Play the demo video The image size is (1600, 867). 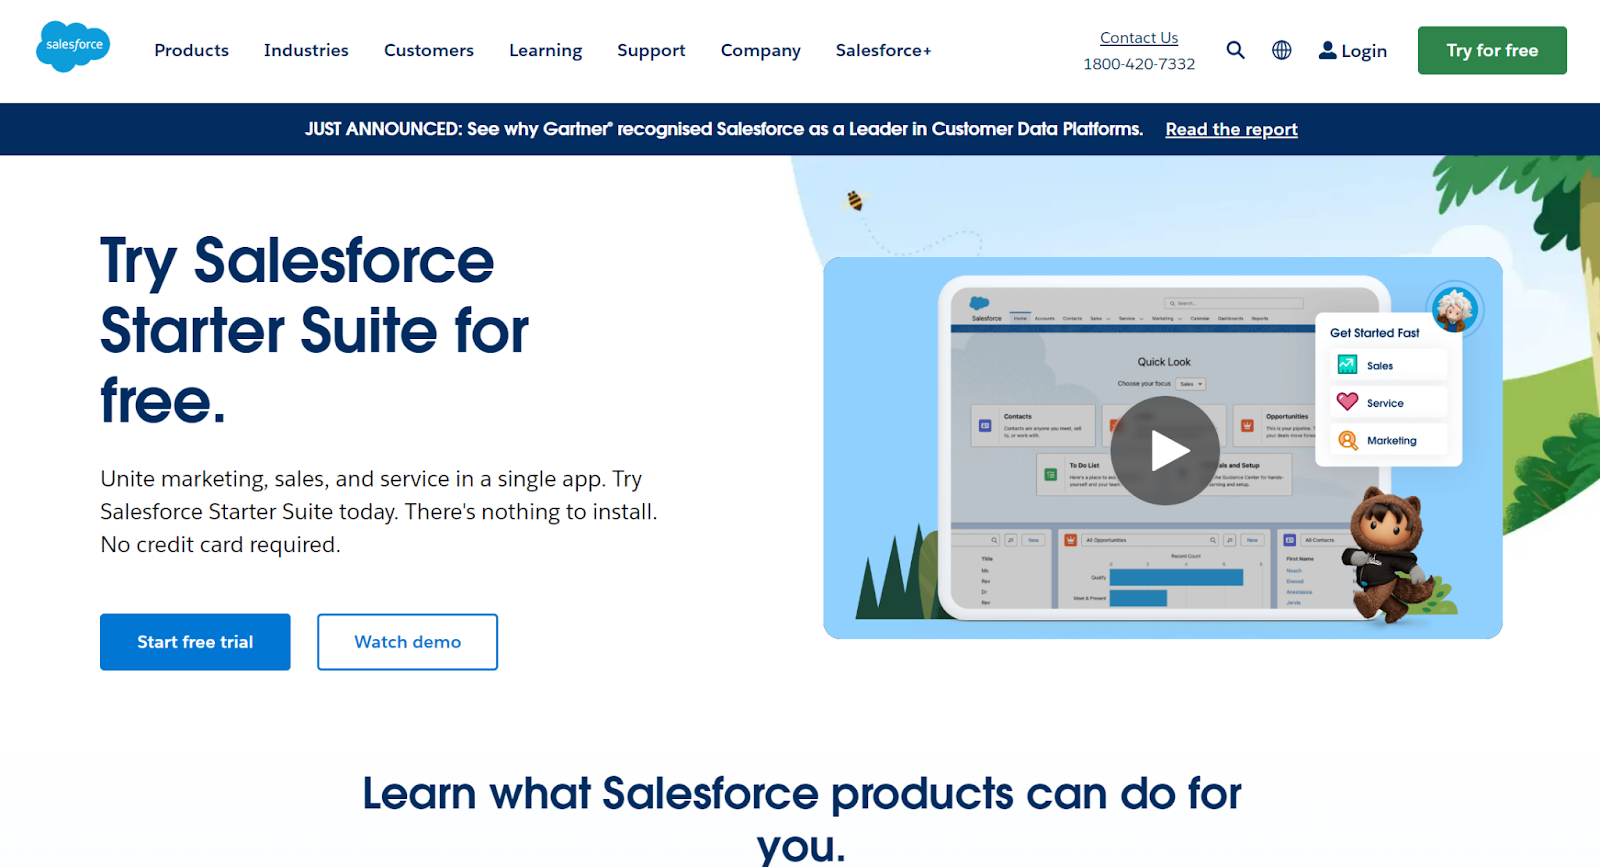click(1165, 450)
